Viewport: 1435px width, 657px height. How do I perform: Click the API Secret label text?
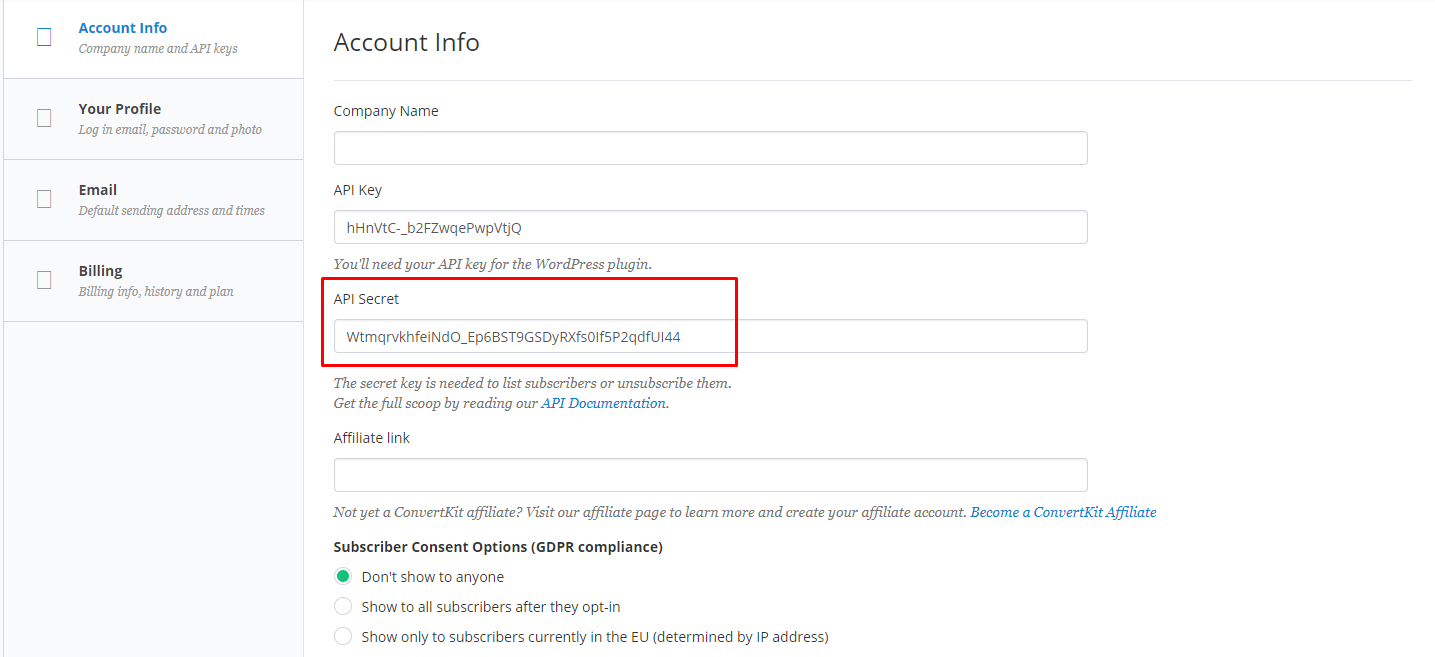(366, 299)
